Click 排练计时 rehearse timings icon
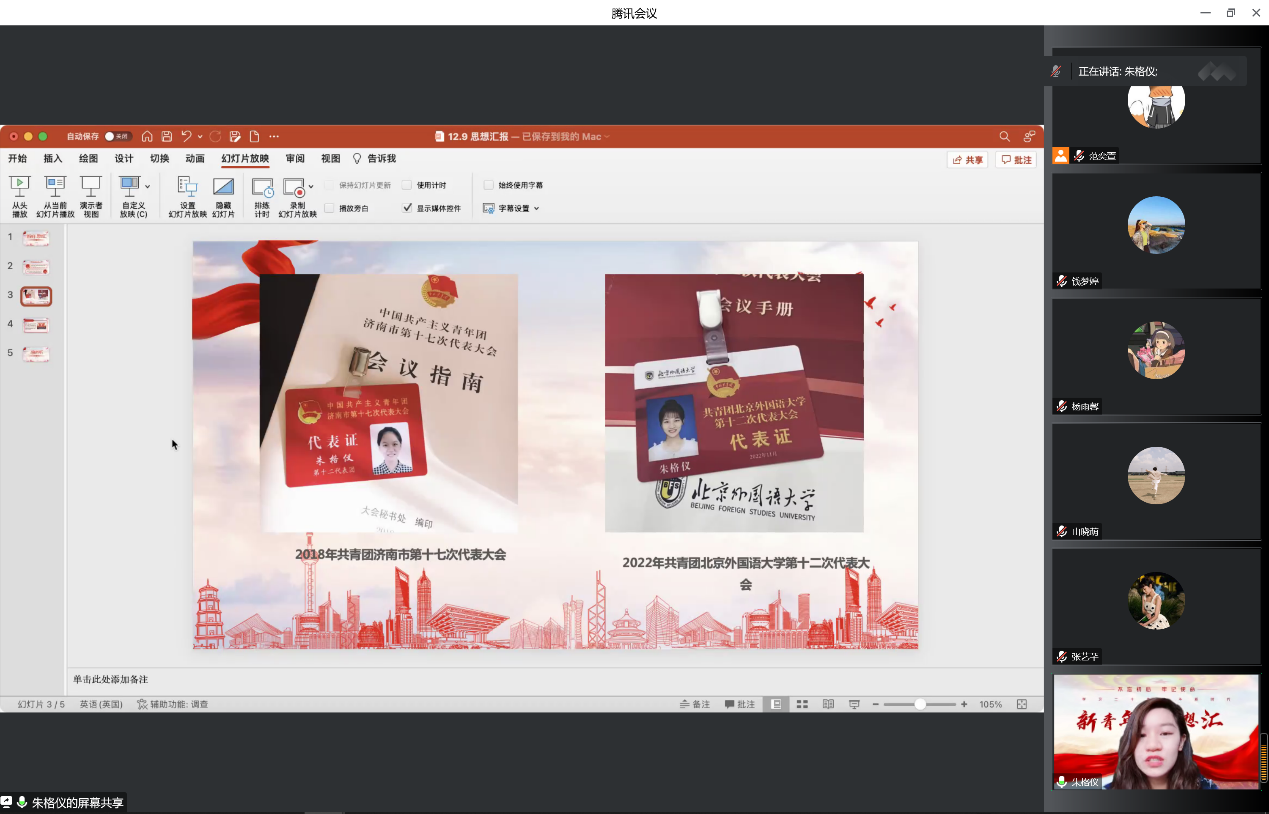 click(262, 187)
